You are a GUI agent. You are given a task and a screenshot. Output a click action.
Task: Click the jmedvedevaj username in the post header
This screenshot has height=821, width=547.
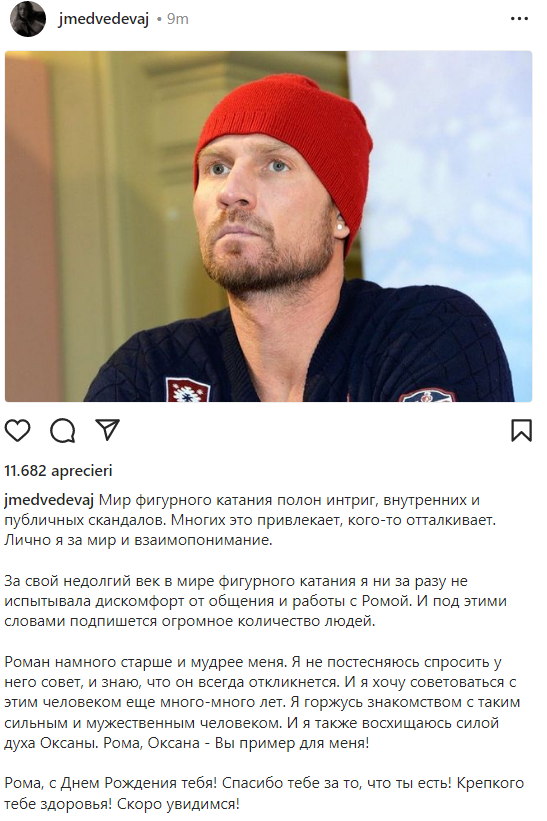104,19
